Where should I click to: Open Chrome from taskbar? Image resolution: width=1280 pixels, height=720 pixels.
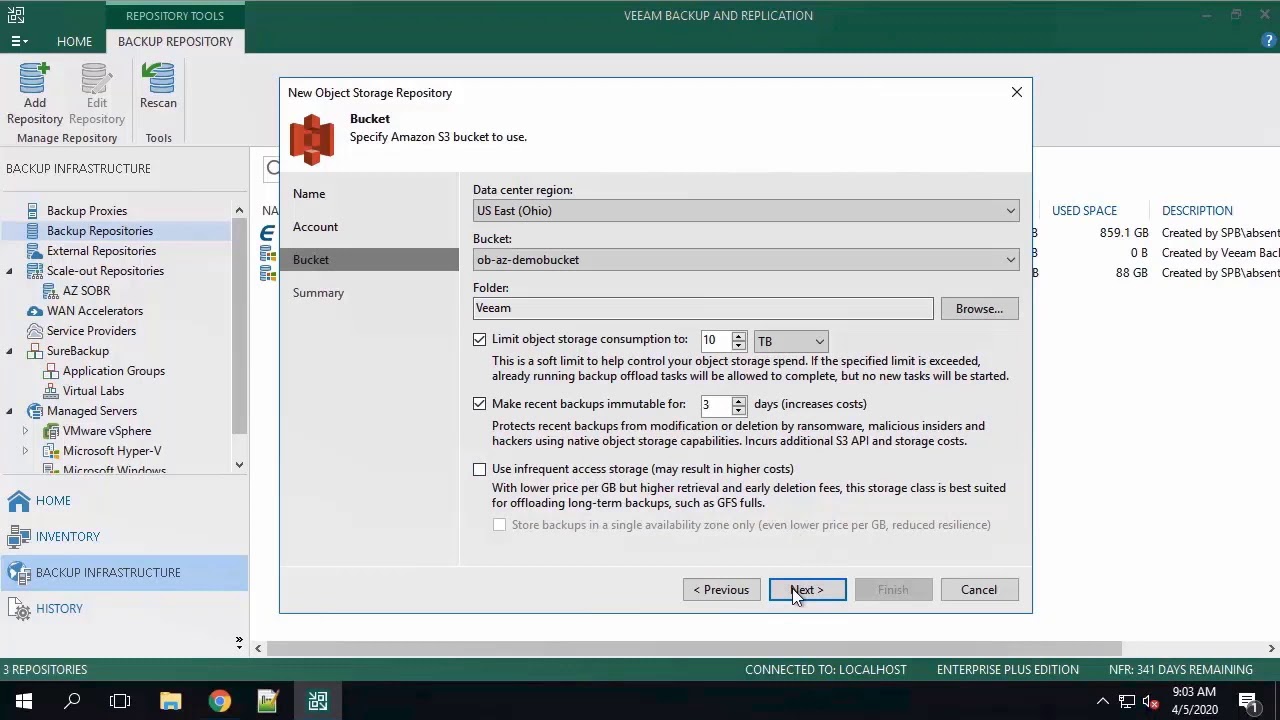(219, 701)
